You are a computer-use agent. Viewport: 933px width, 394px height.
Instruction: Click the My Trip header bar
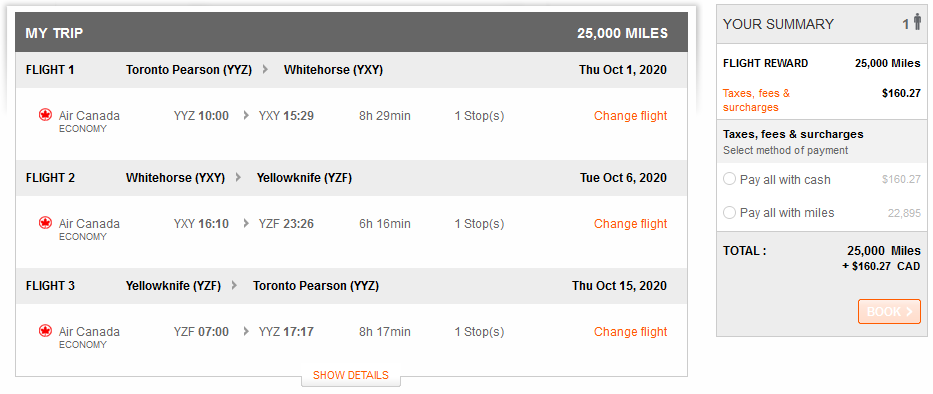[351, 33]
